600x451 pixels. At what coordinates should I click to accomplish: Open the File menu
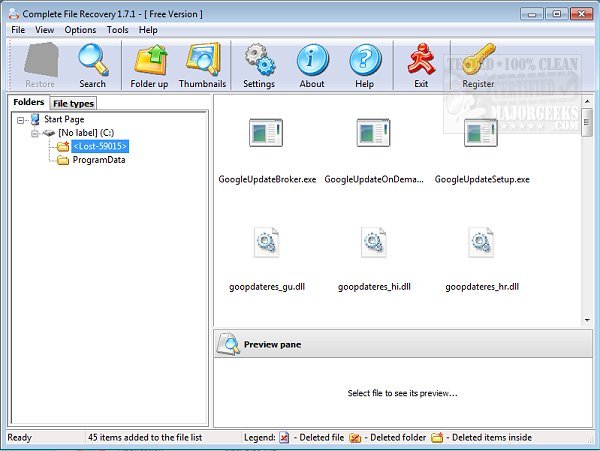18,30
